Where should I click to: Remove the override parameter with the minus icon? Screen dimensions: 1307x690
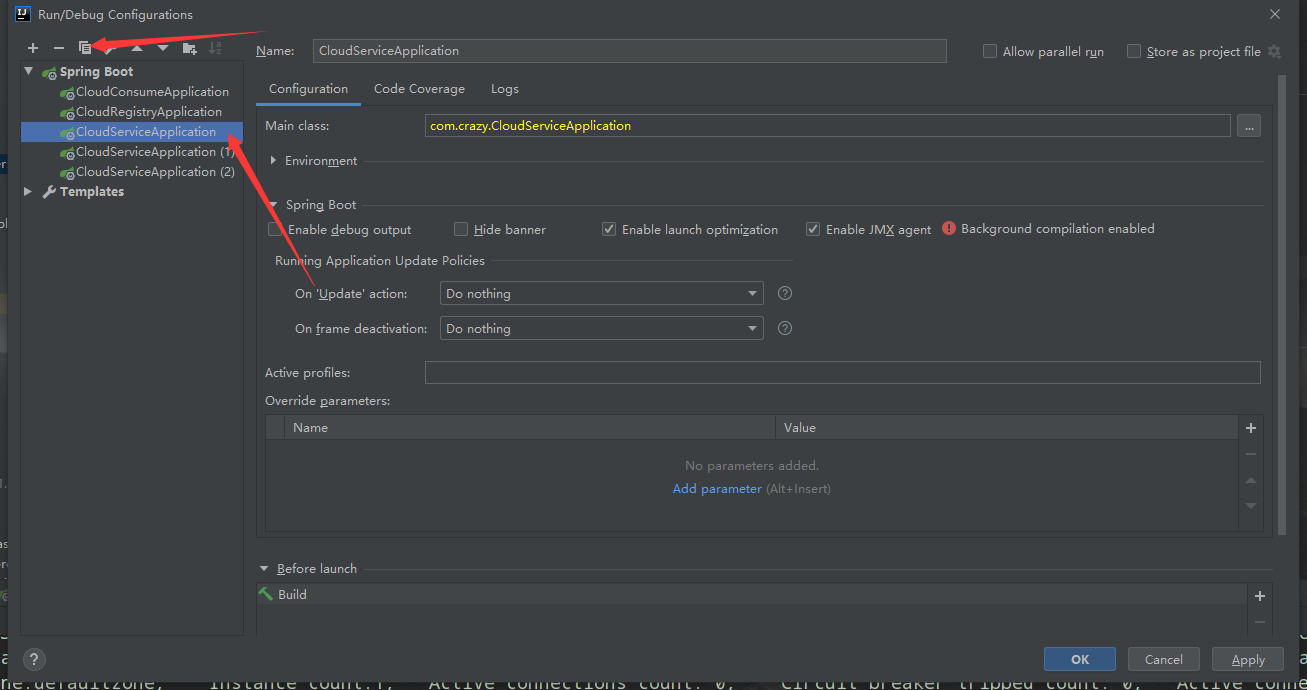click(1250, 454)
